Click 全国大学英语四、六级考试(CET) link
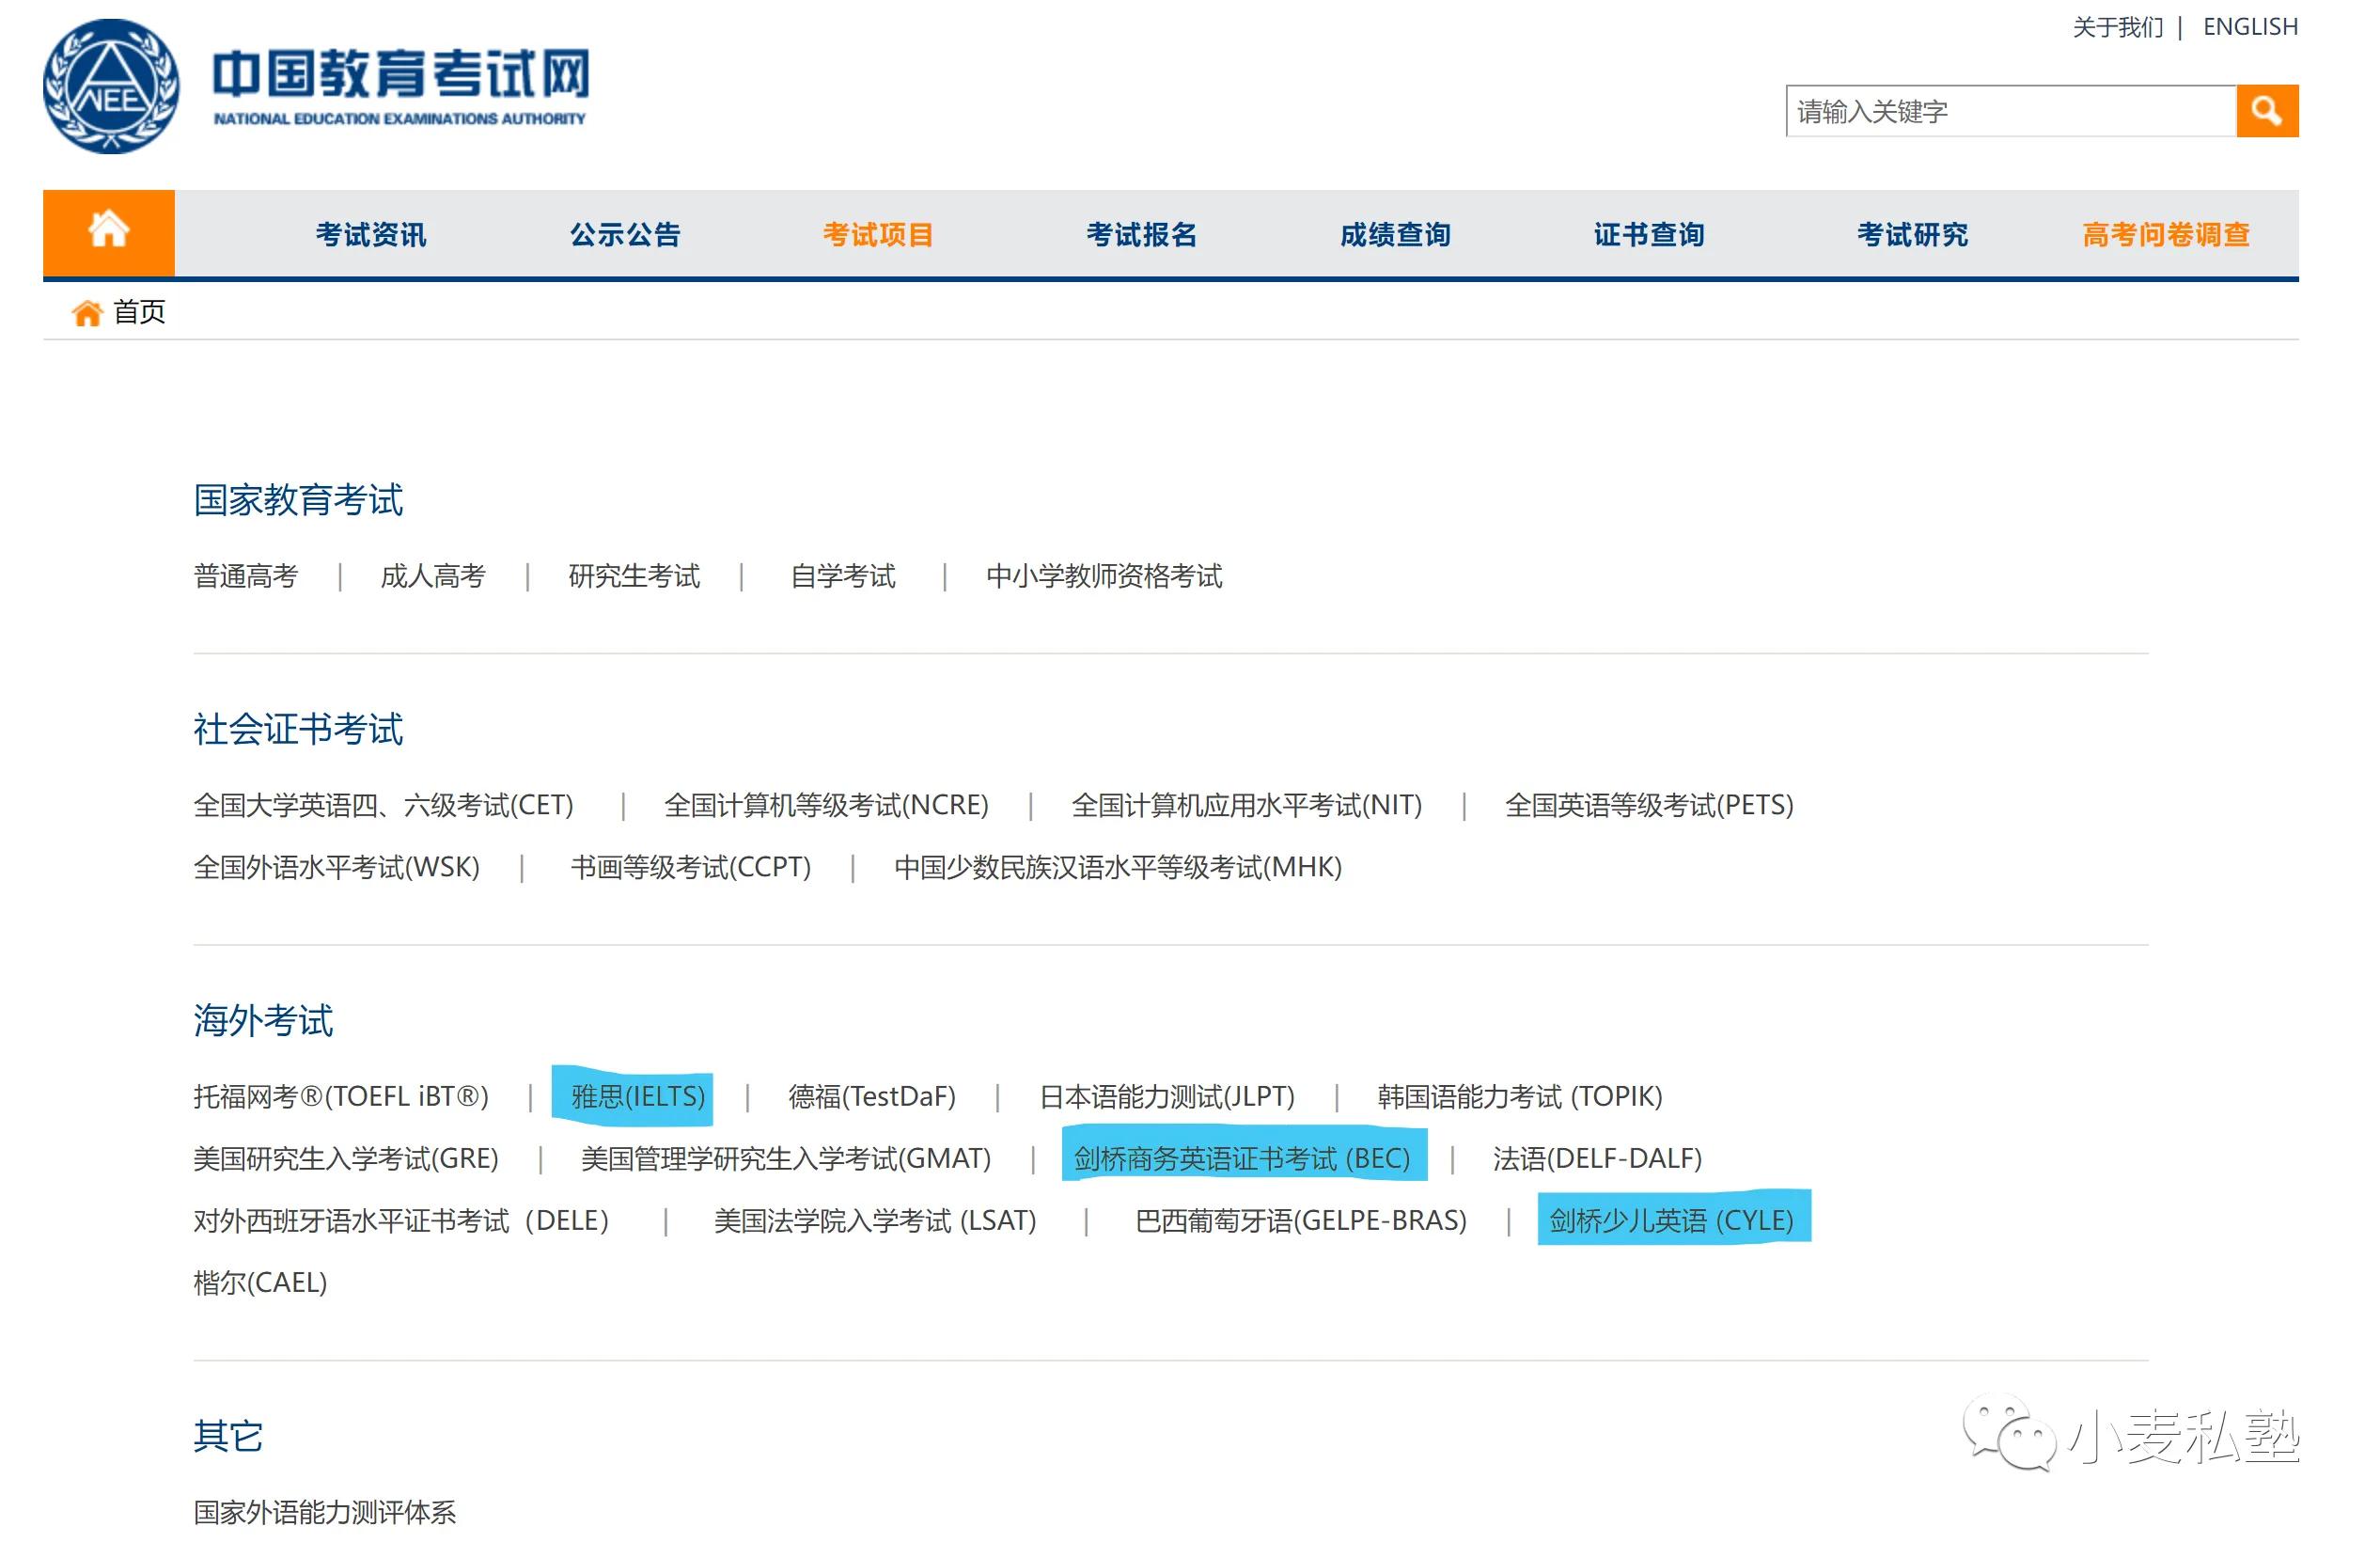This screenshot has width=2380, height=1542. pyautogui.click(x=383, y=806)
